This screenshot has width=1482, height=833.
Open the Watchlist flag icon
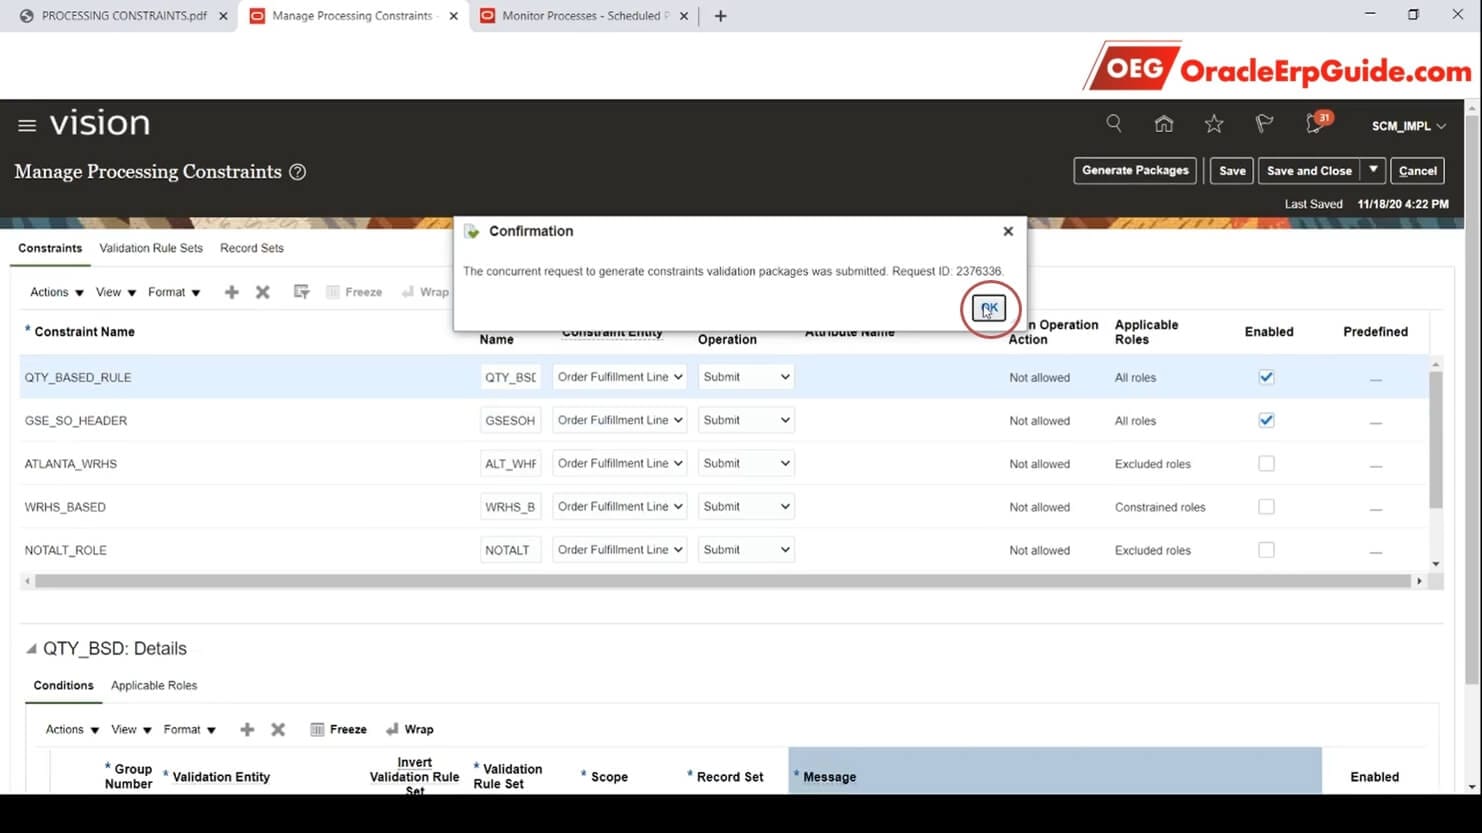[1264, 123]
